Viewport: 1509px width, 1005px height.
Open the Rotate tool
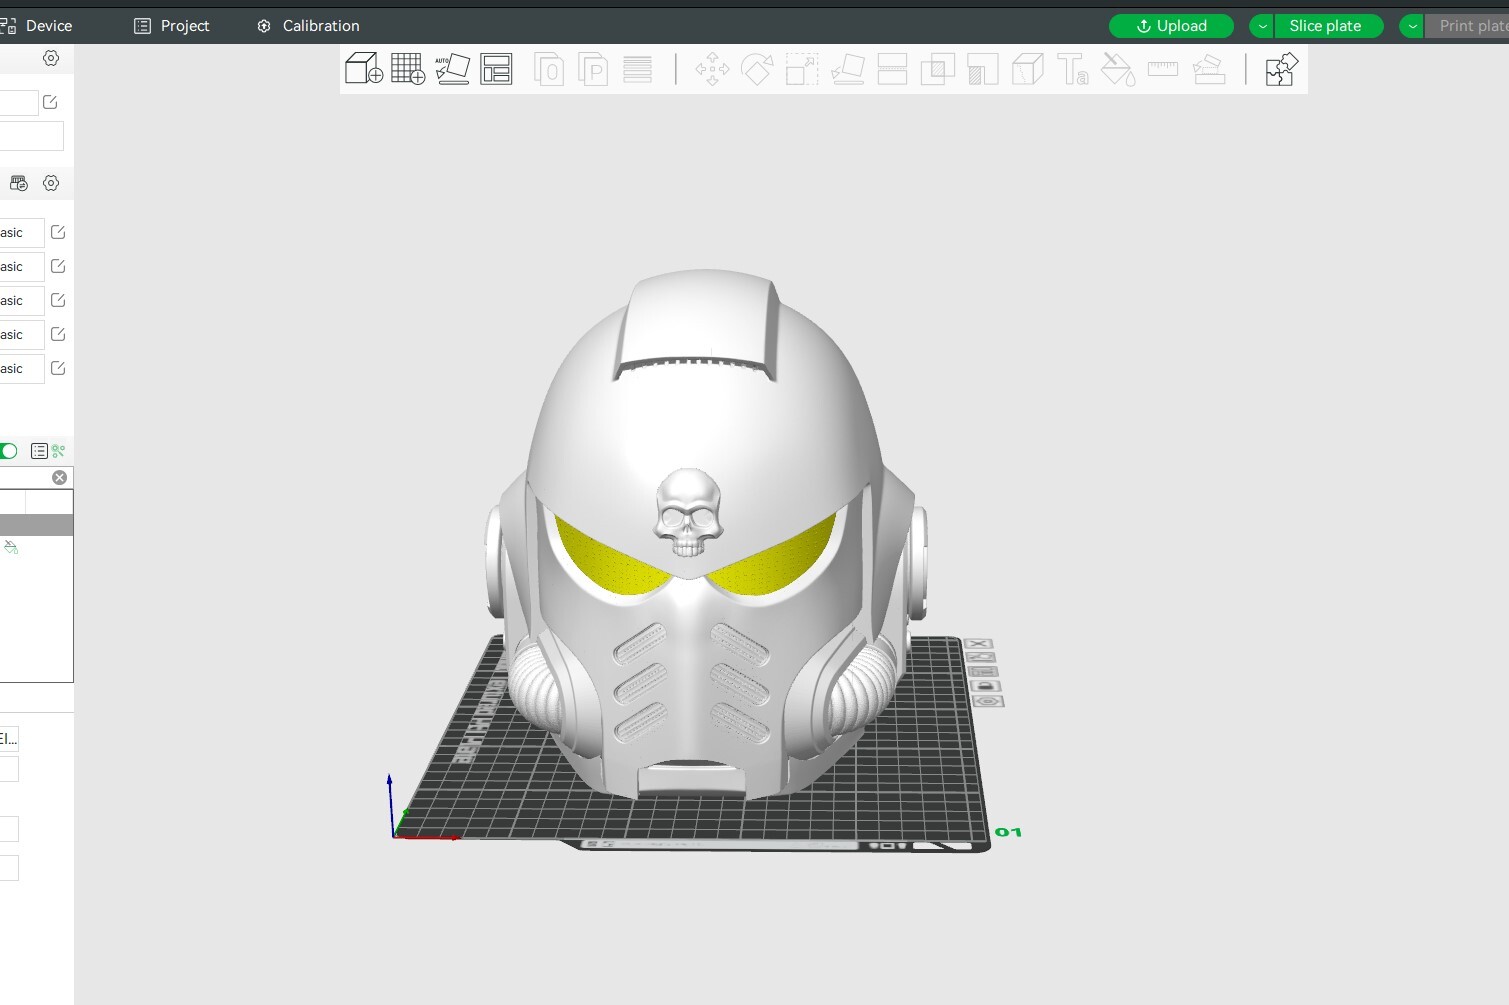(x=757, y=69)
